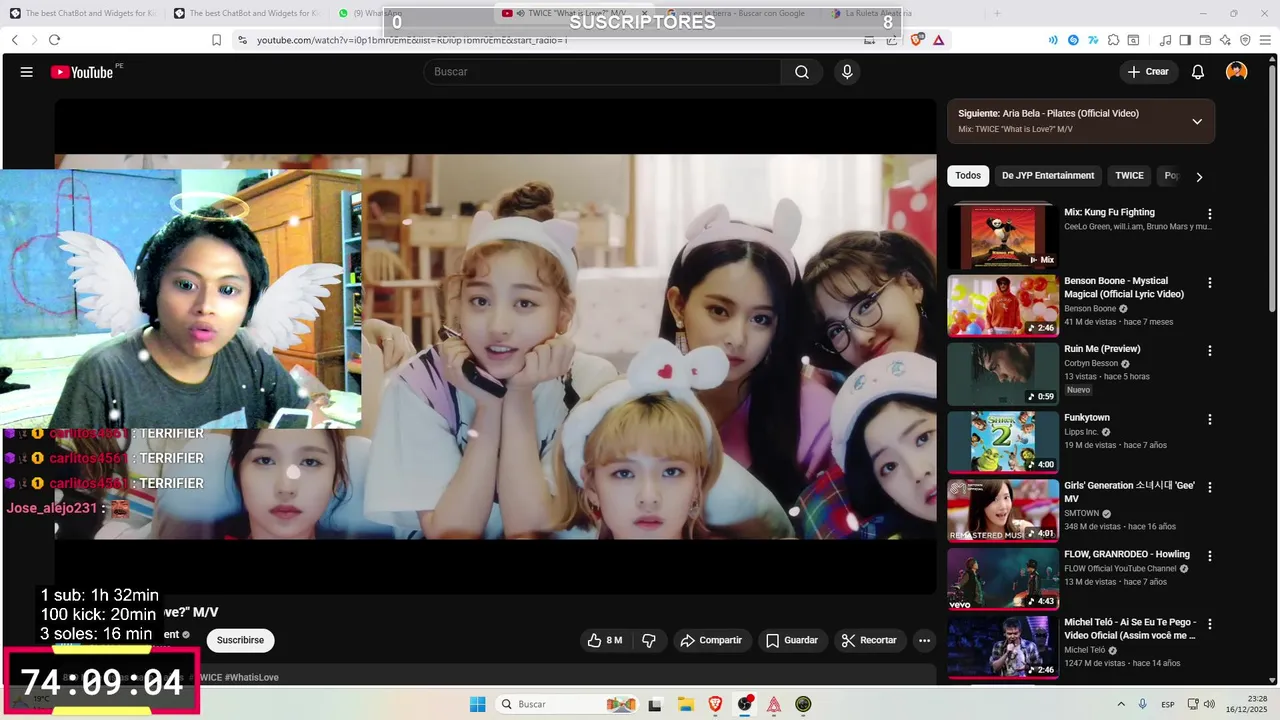Image resolution: width=1280 pixels, height=720 pixels.
Task: Open File Explorer from the taskbar
Action: coord(686,704)
